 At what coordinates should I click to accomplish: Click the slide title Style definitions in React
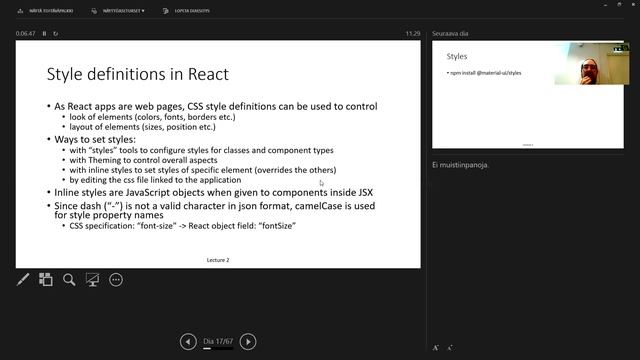[138, 74]
